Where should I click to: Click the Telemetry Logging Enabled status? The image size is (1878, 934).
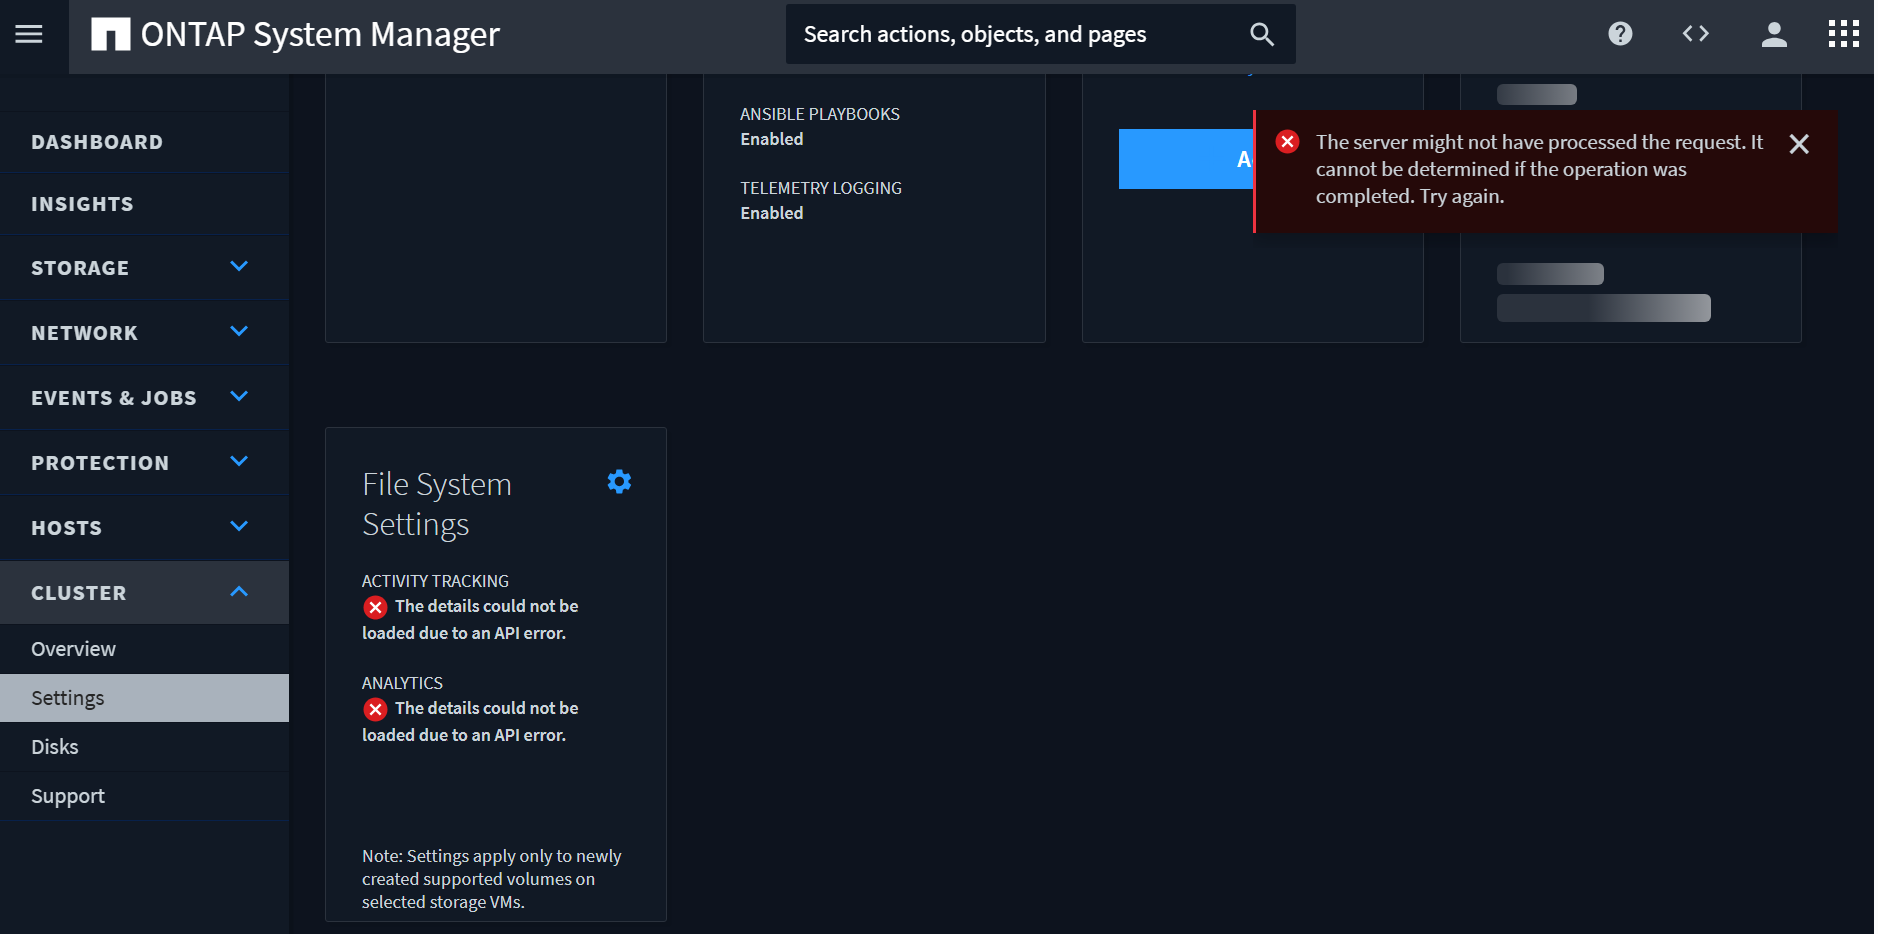pyautogui.click(x=772, y=213)
